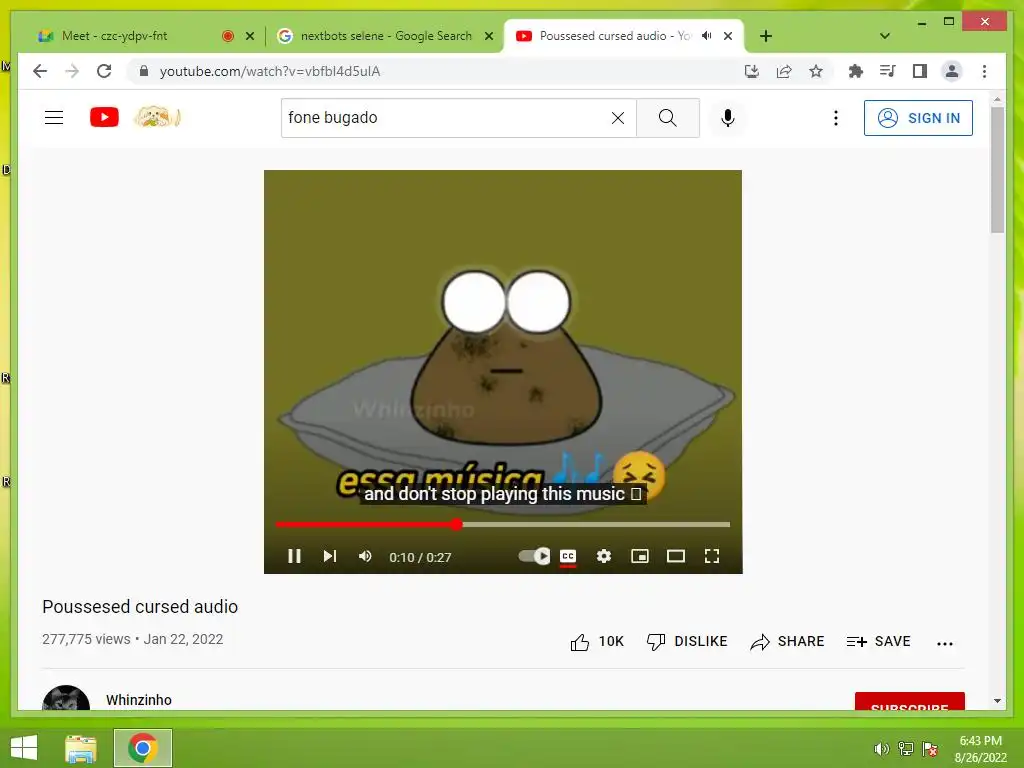Open more actions ellipsis below video
This screenshot has width=1024, height=768.
944,643
